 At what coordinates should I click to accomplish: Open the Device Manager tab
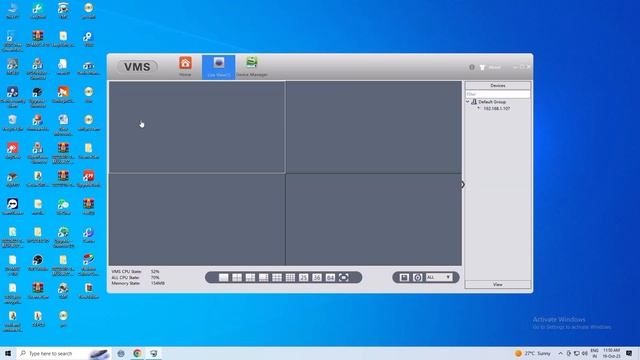tap(252, 67)
